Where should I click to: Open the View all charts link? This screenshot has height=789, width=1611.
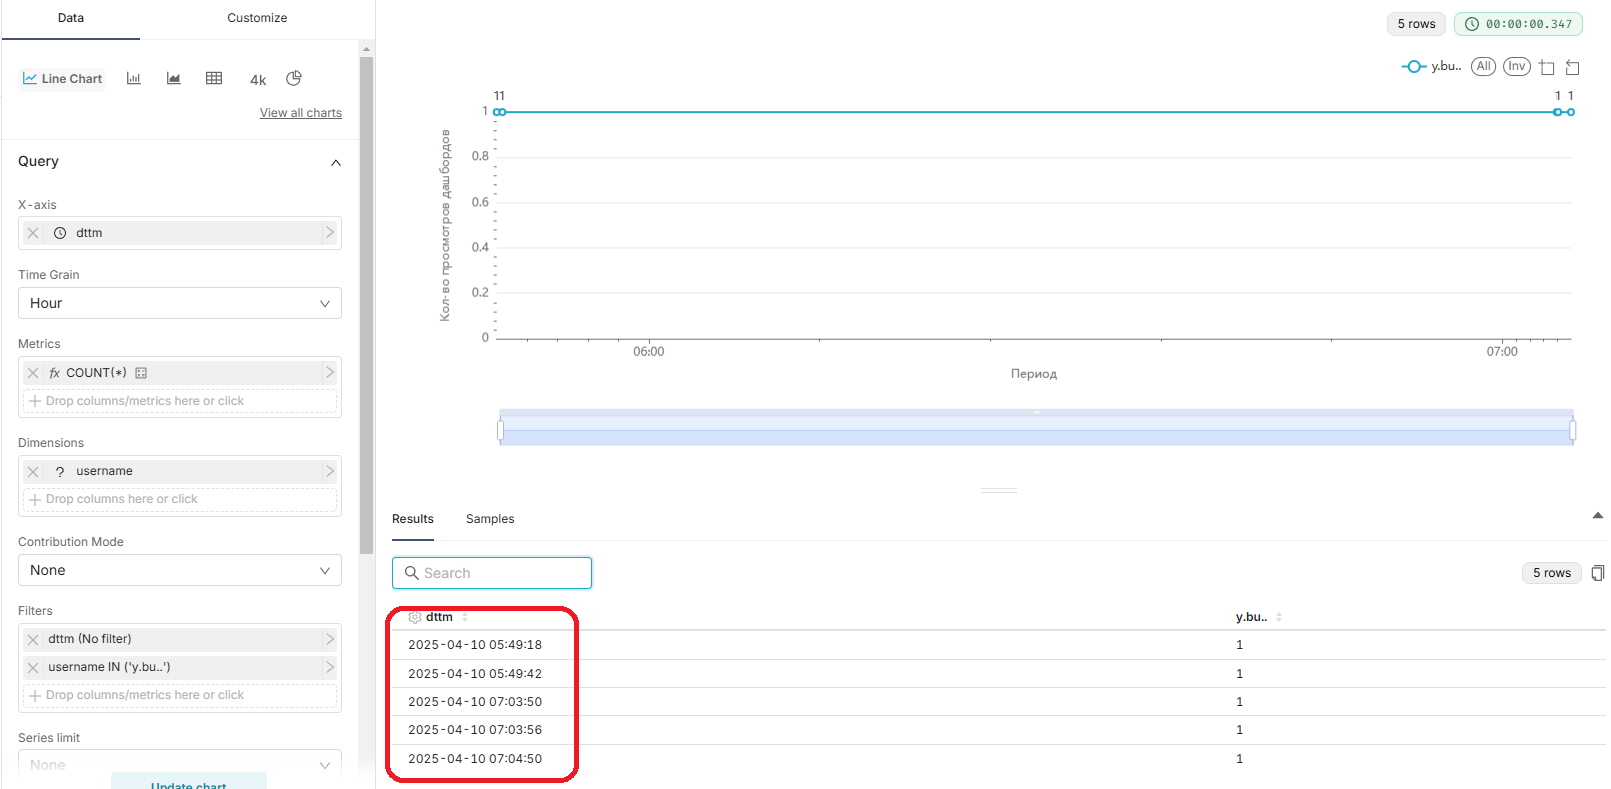tap(301, 113)
